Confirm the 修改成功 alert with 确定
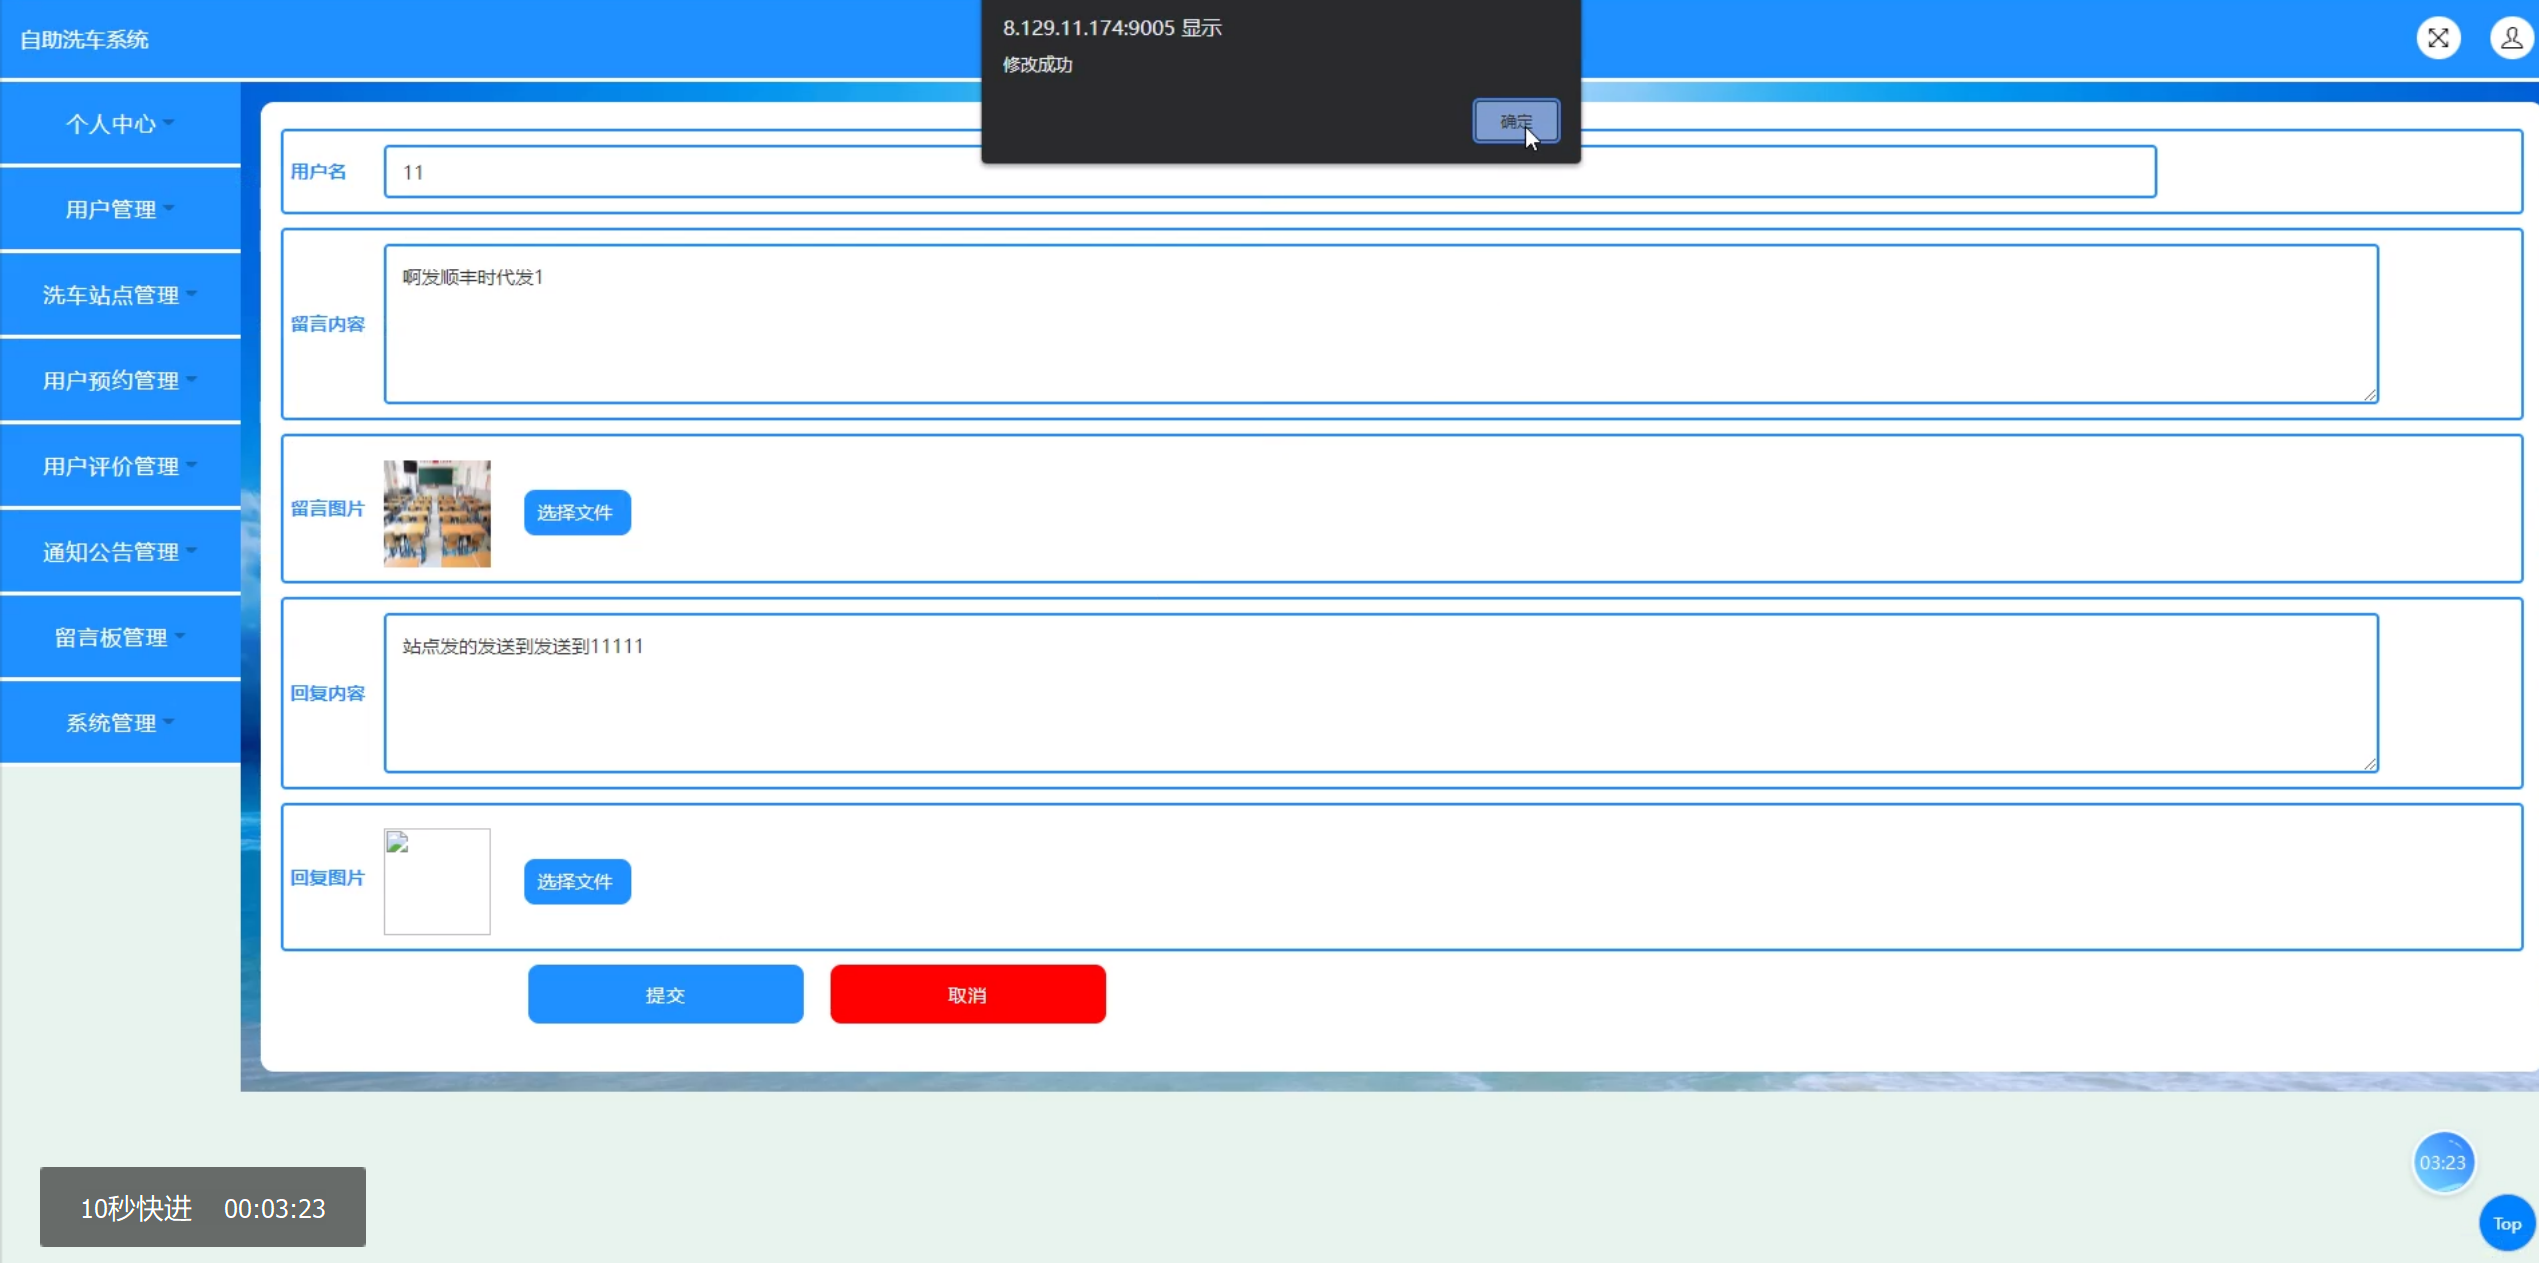 1515,121
